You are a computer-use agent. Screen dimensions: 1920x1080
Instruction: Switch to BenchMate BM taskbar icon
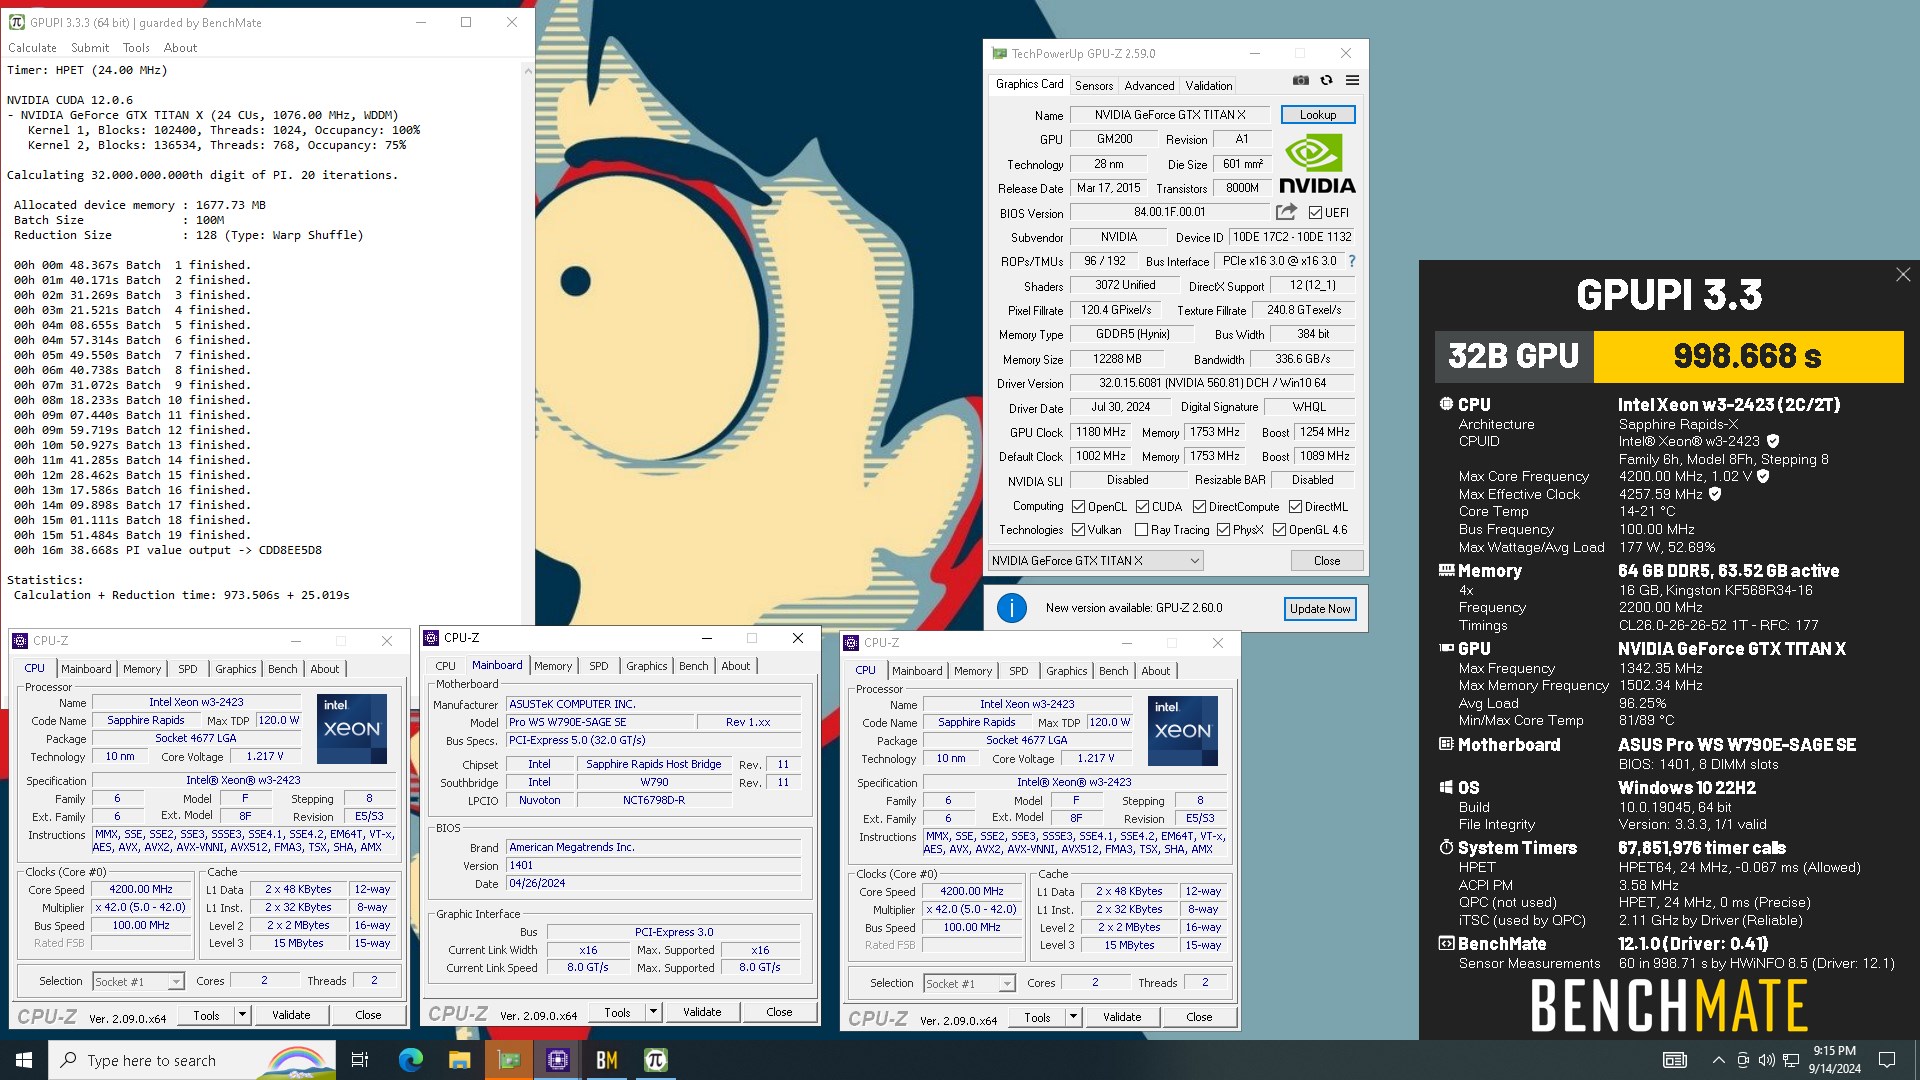coord(607,1060)
